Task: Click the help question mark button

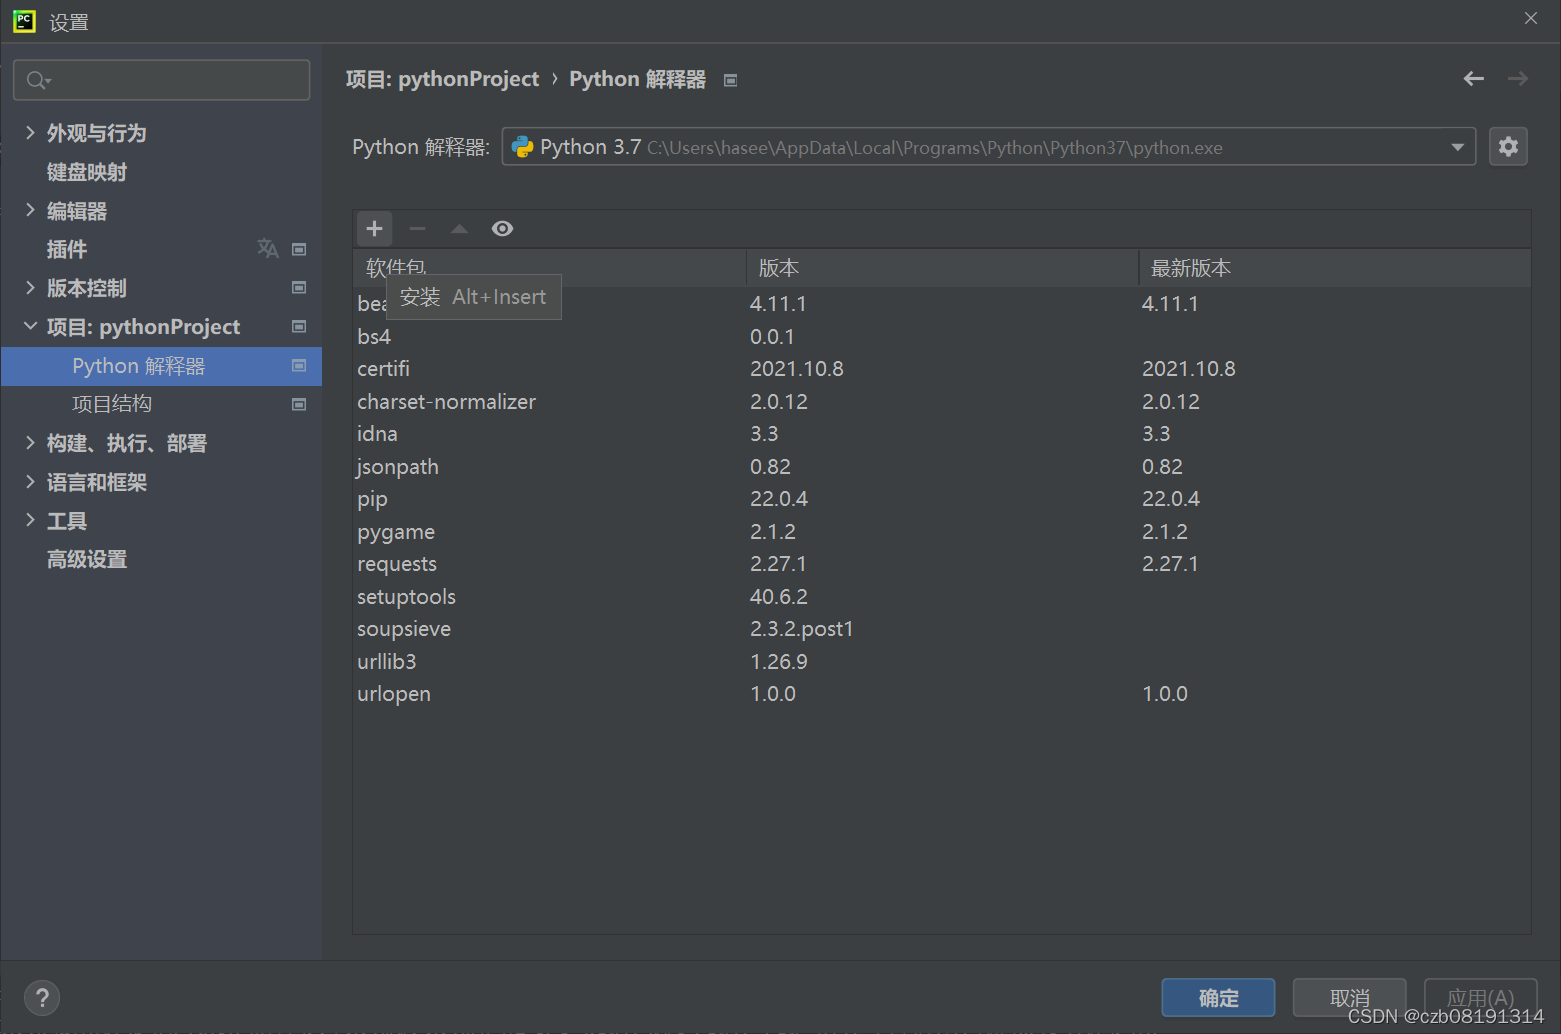Action: 42,997
